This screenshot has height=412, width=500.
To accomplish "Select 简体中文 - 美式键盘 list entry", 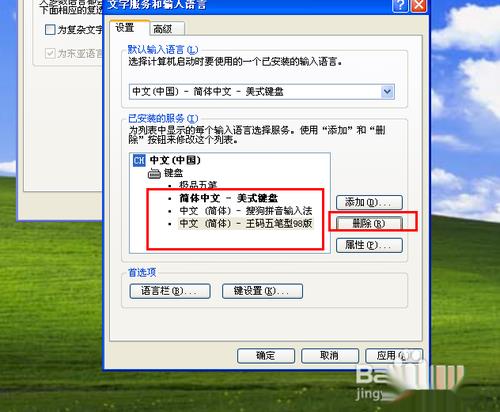I will tap(229, 198).
